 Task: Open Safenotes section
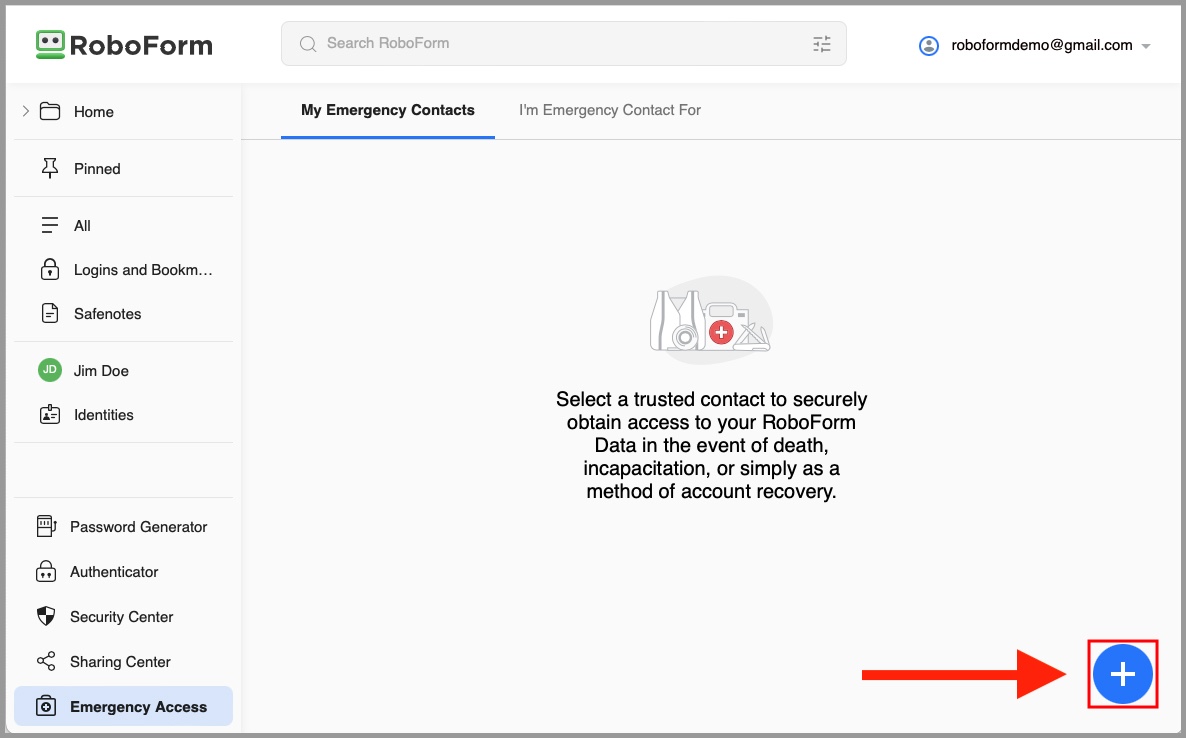[107, 314]
